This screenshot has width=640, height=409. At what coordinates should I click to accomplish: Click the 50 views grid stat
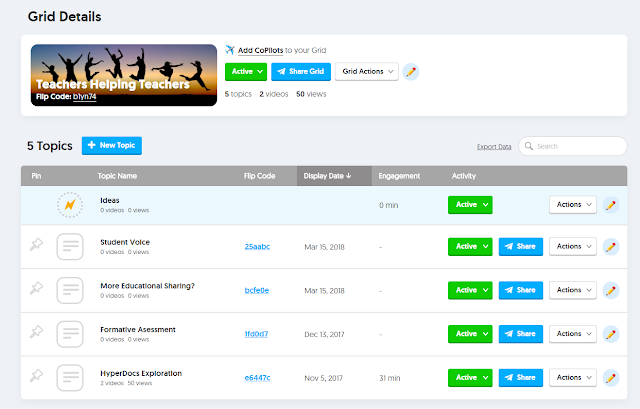(311, 94)
